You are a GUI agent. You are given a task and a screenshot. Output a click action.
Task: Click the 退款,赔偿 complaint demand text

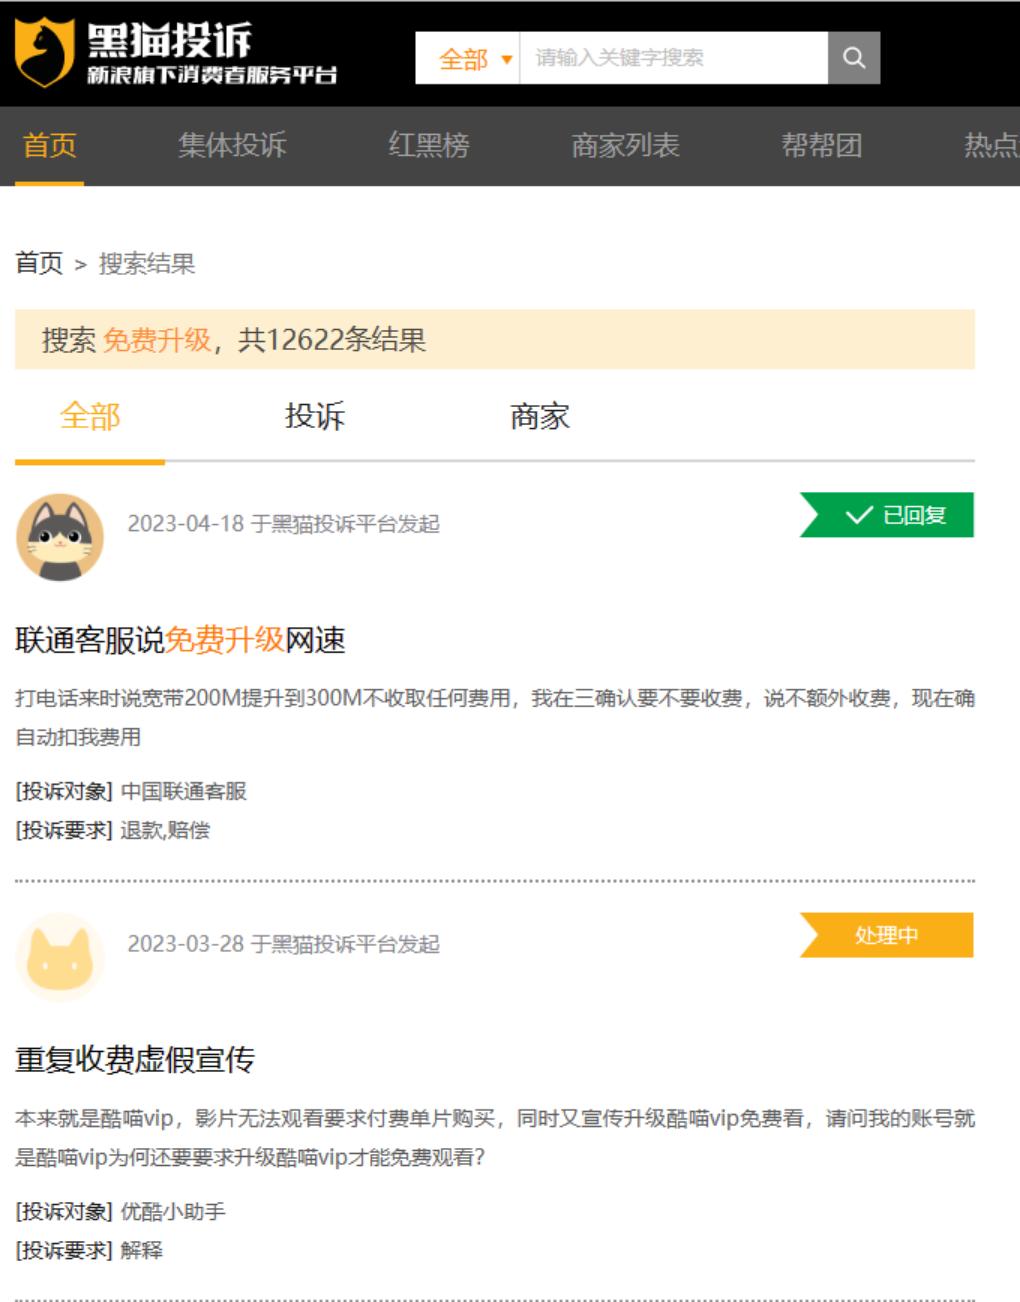(x=165, y=830)
